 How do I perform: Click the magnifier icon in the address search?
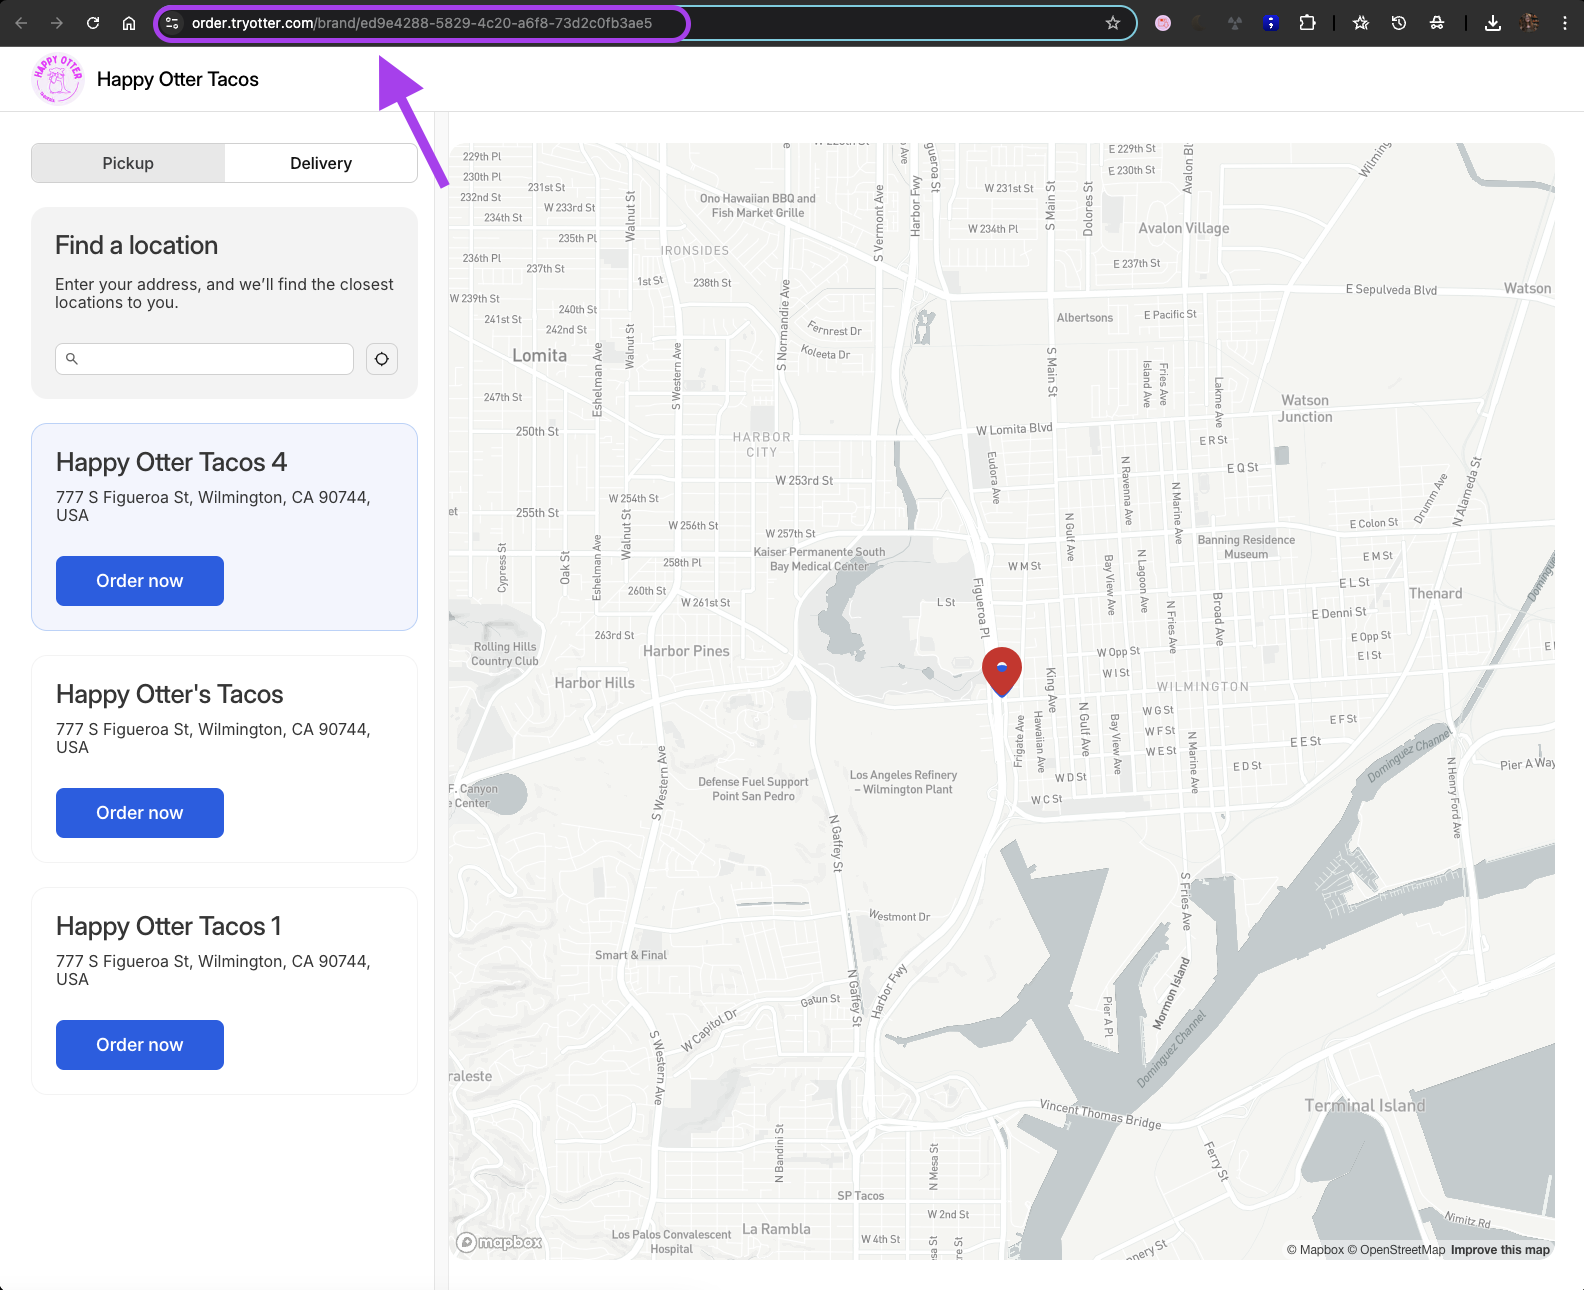tap(72, 359)
